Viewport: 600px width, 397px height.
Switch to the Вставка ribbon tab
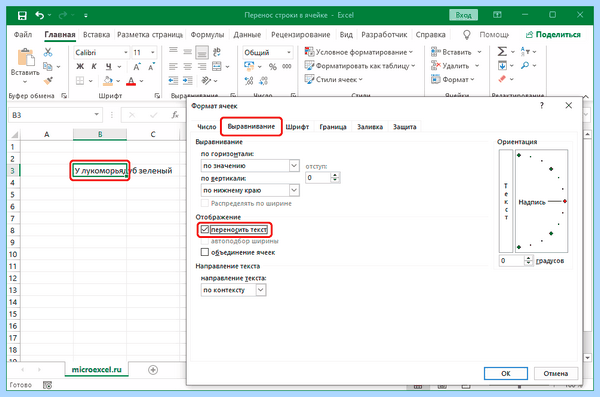96,34
